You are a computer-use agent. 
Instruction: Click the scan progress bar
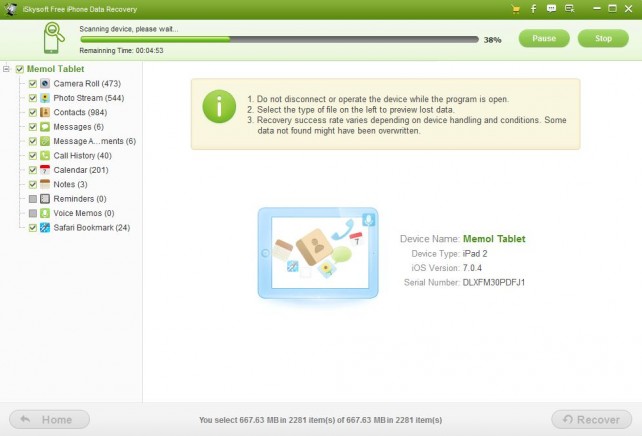click(279, 39)
